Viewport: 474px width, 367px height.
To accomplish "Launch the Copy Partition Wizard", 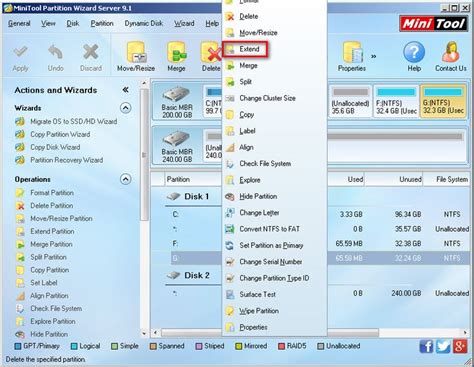I will coord(53,134).
